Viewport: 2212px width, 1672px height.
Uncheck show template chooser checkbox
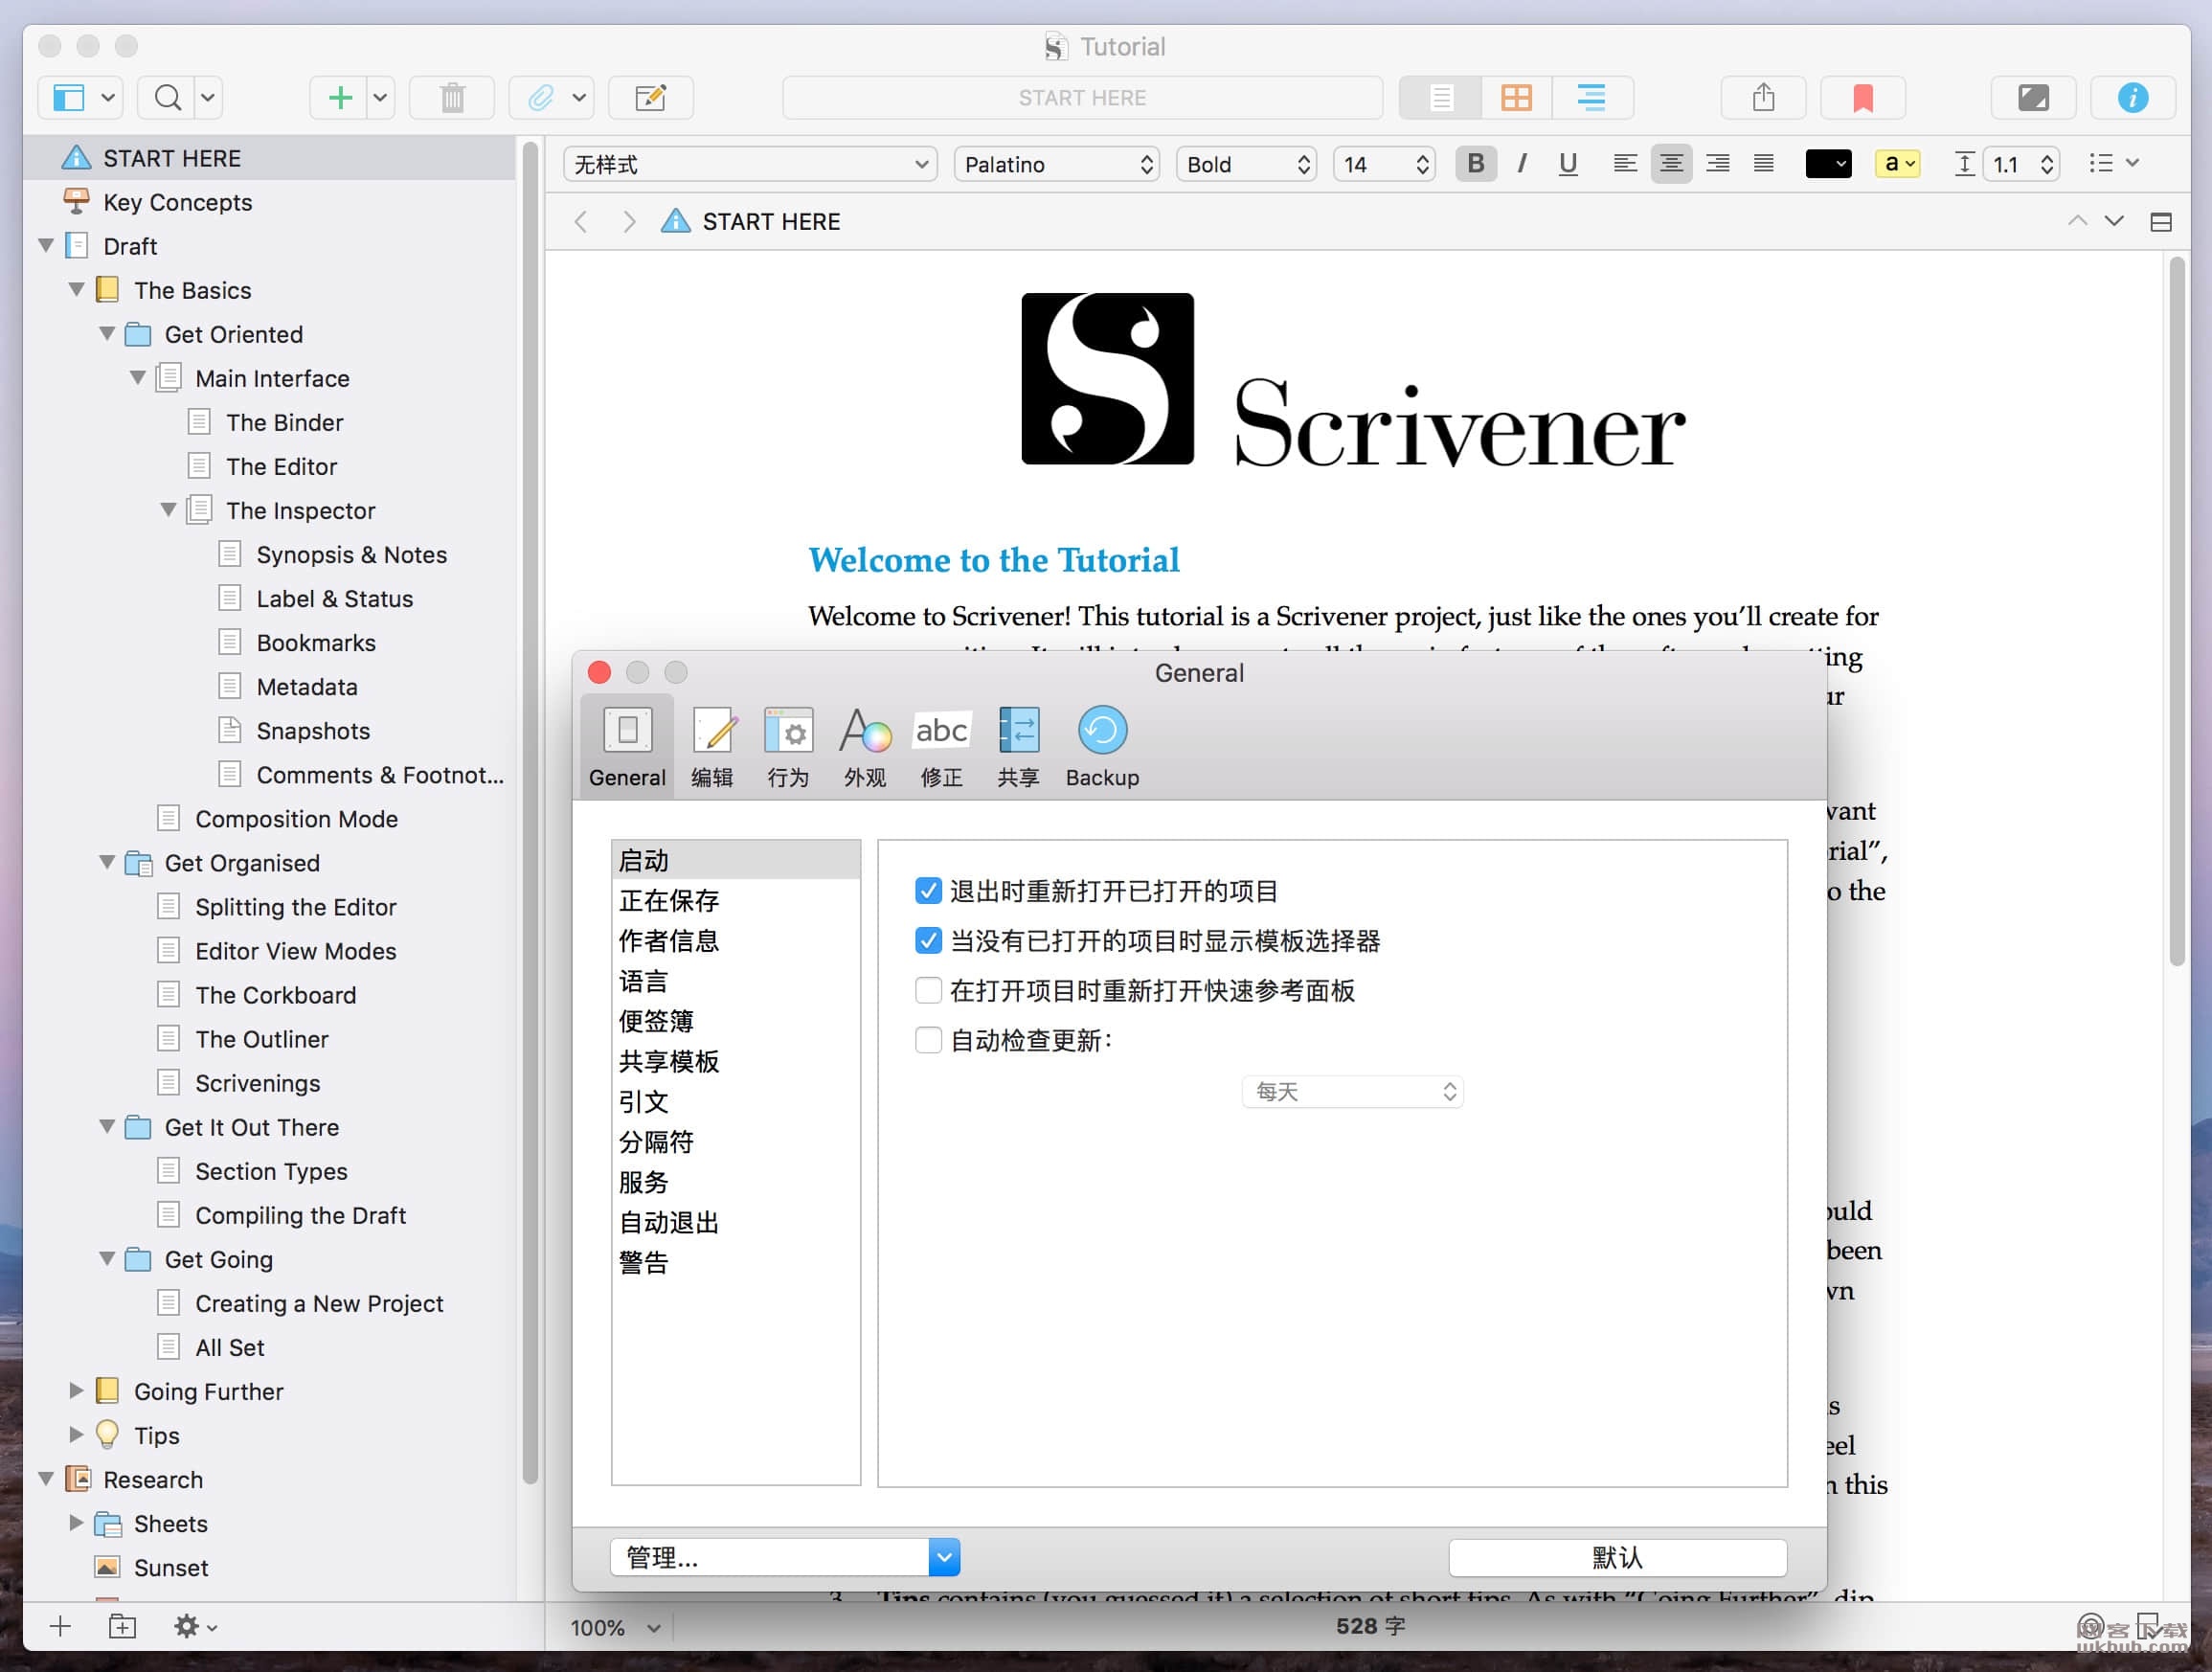tap(928, 941)
